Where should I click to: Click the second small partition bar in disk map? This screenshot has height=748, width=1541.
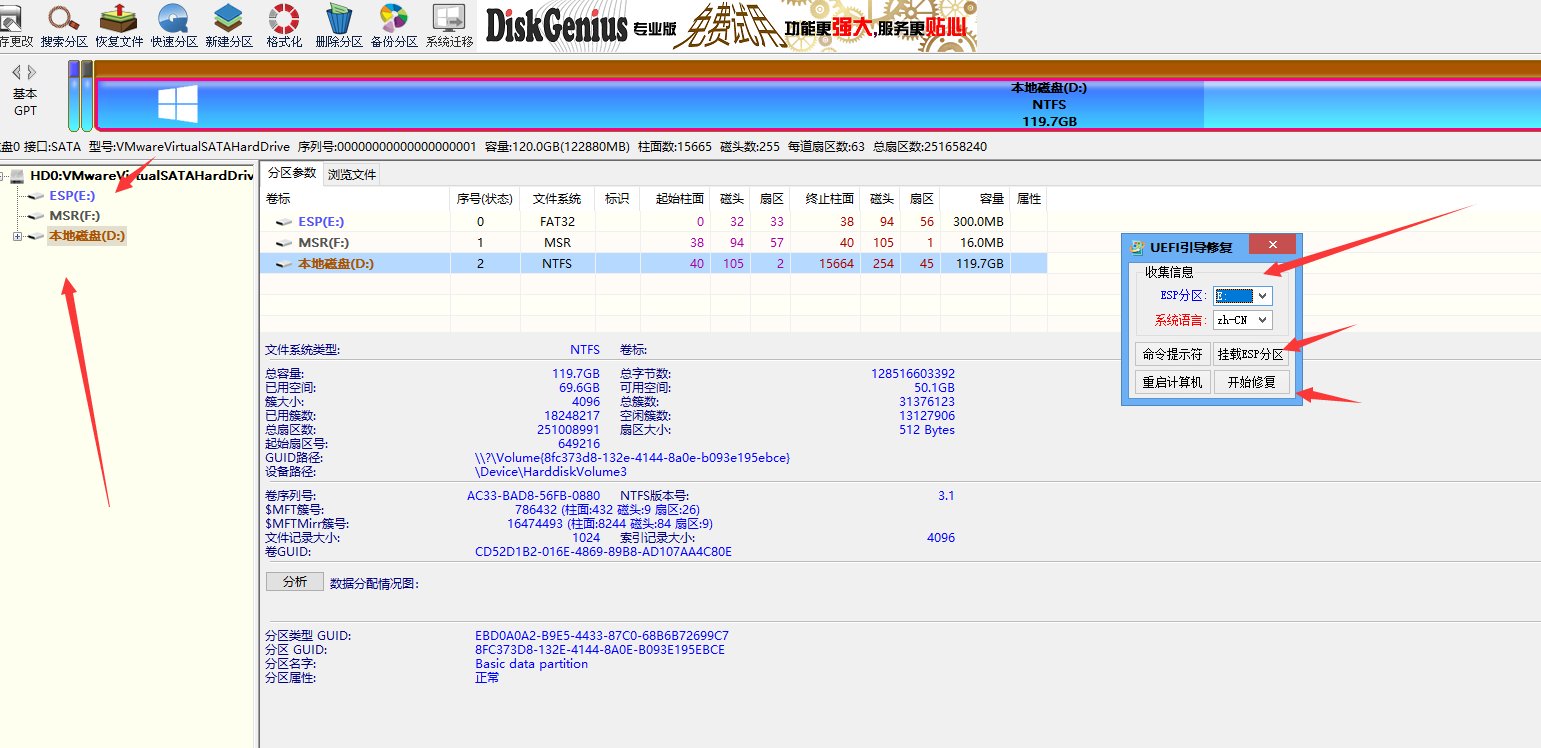87,96
